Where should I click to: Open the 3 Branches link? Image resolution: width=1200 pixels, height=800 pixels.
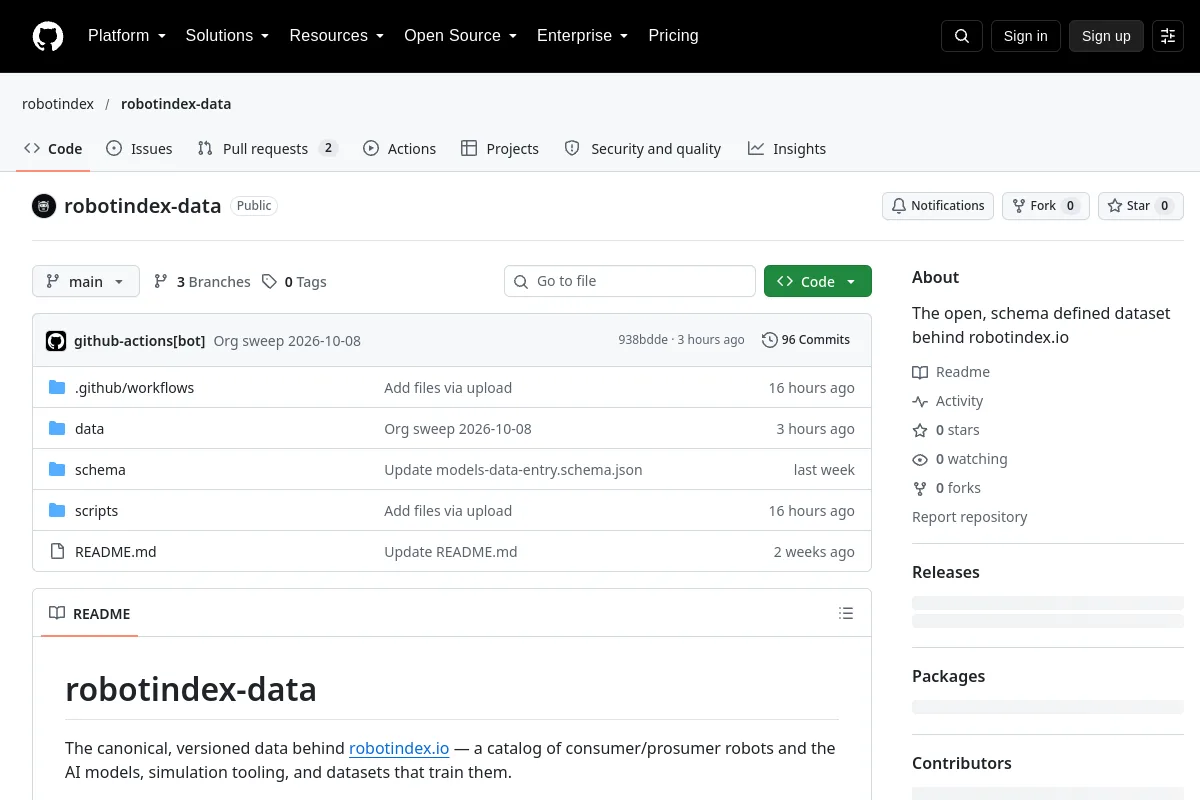(202, 282)
